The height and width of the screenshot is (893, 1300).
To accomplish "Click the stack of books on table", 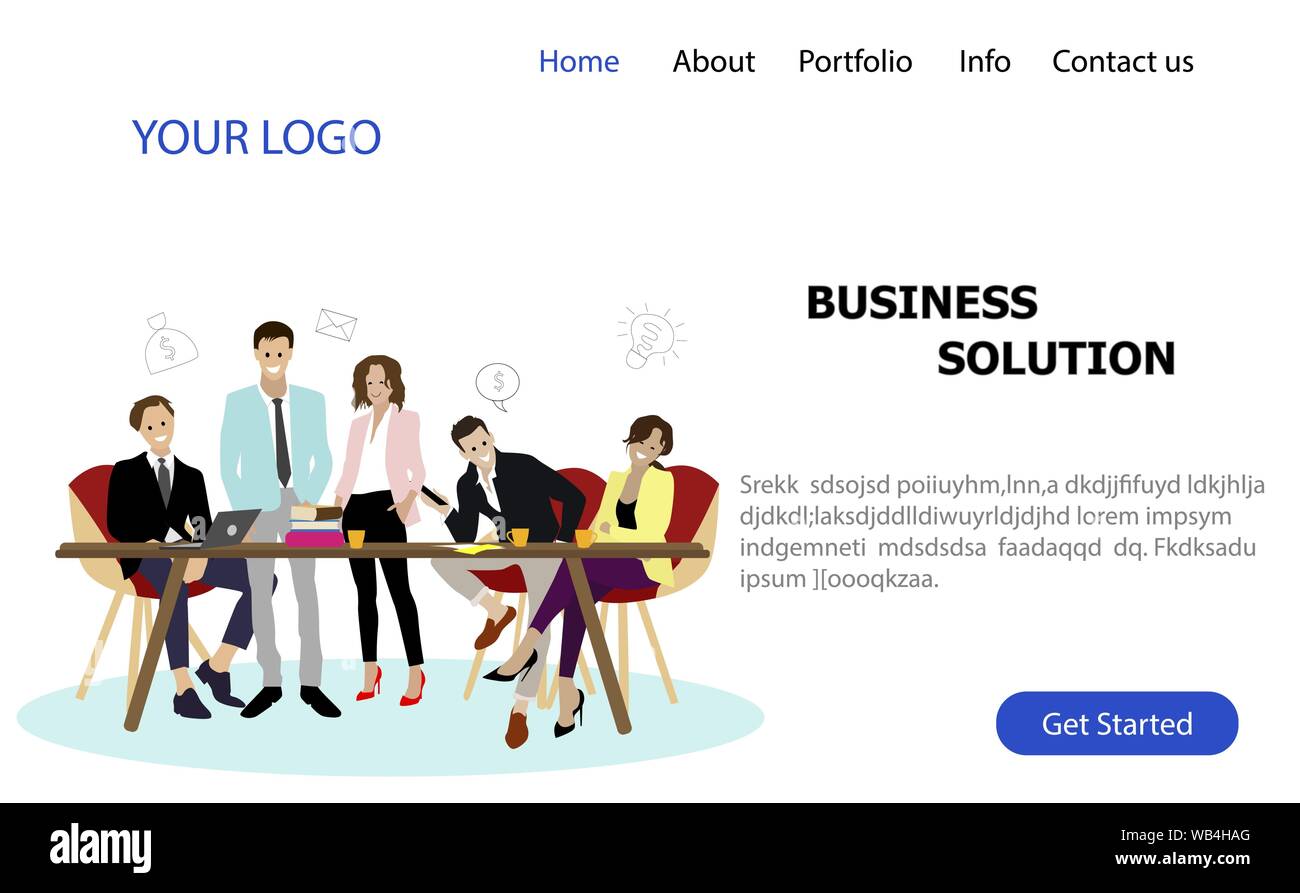I will (315, 526).
